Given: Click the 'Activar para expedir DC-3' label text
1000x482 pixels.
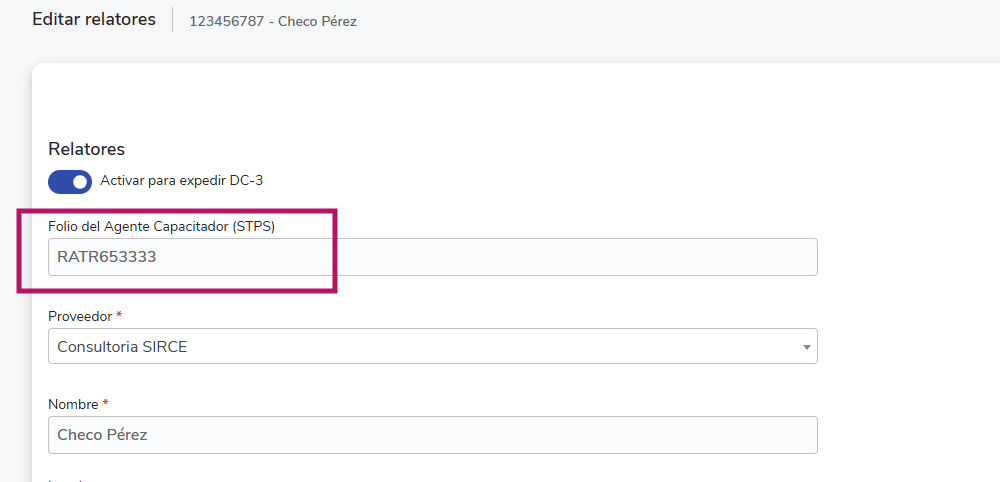Looking at the screenshot, I should 181,181.
